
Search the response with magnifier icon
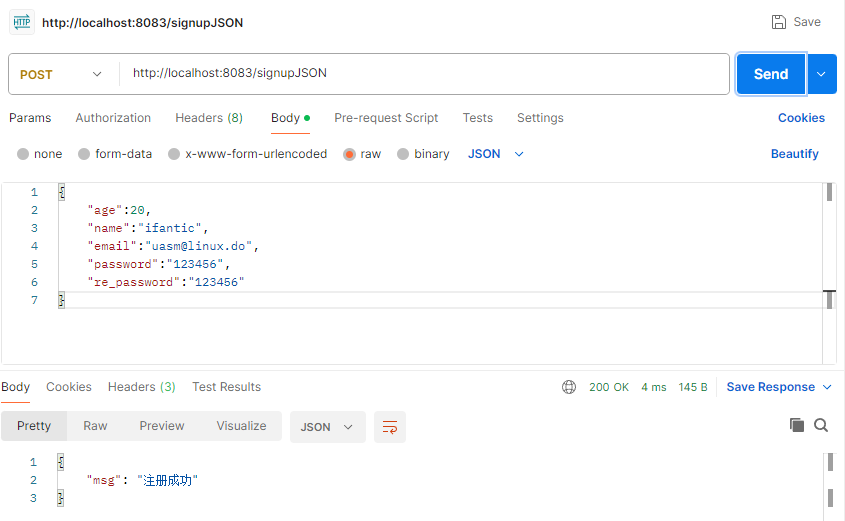click(821, 425)
